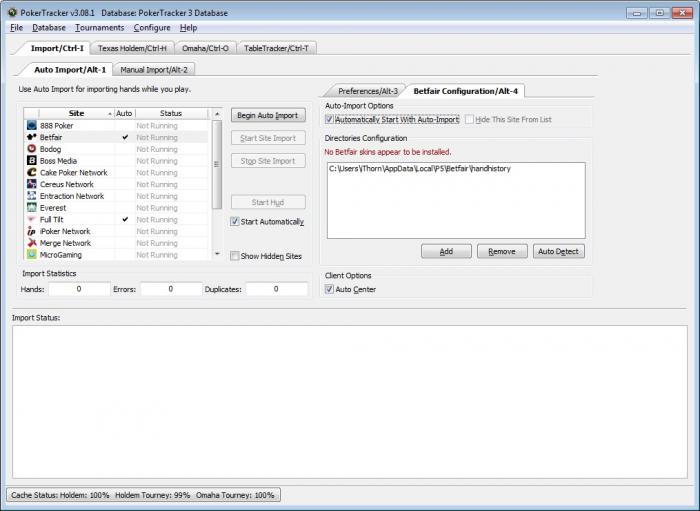Open the Database menu
Screen dimensions: 700x511
tap(49, 28)
